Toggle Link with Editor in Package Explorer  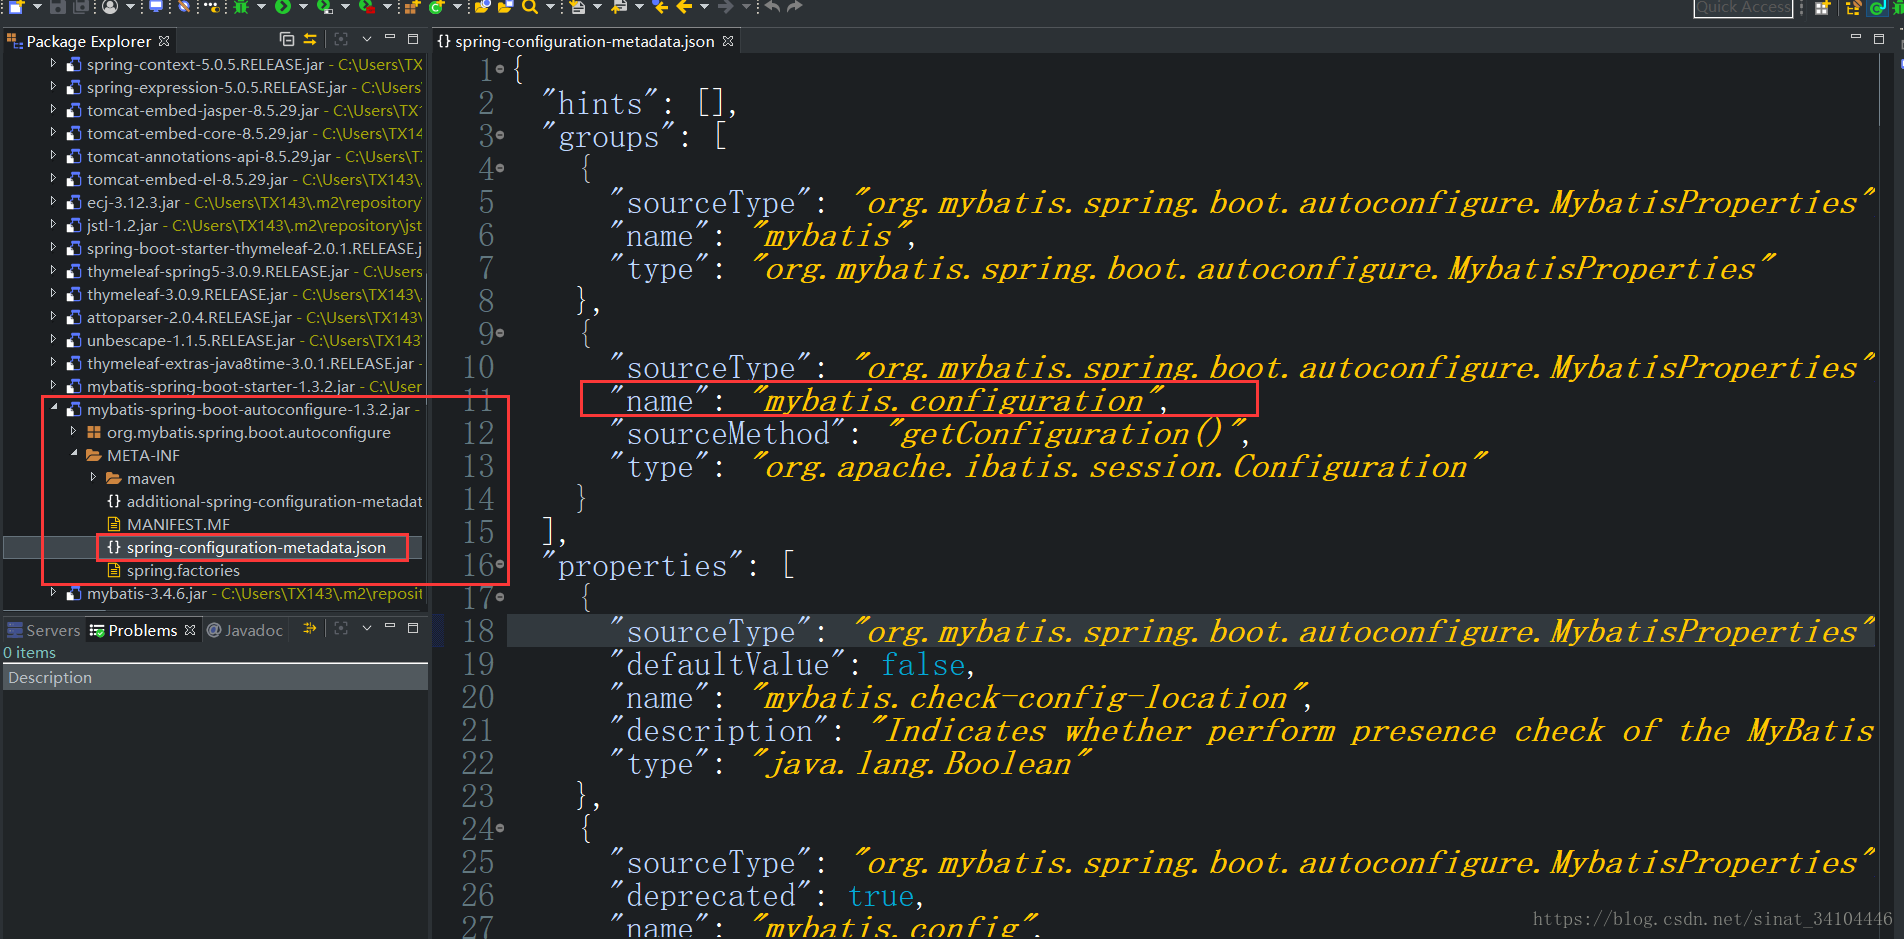coord(310,39)
